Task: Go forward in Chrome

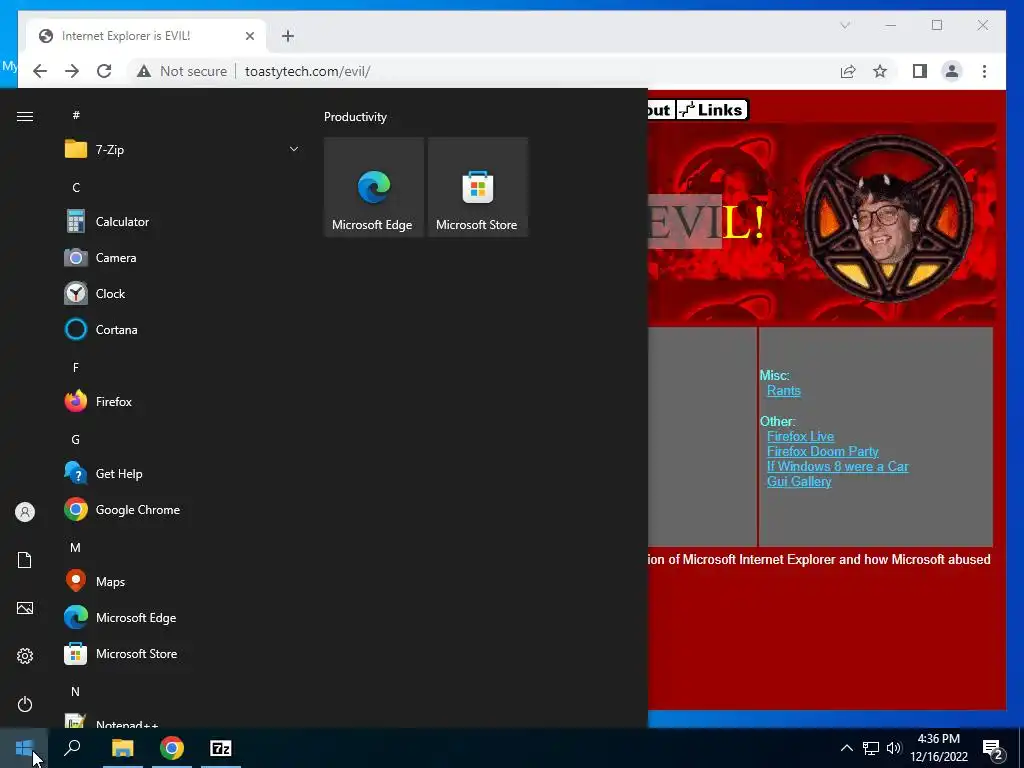Action: pyautogui.click(x=72, y=71)
